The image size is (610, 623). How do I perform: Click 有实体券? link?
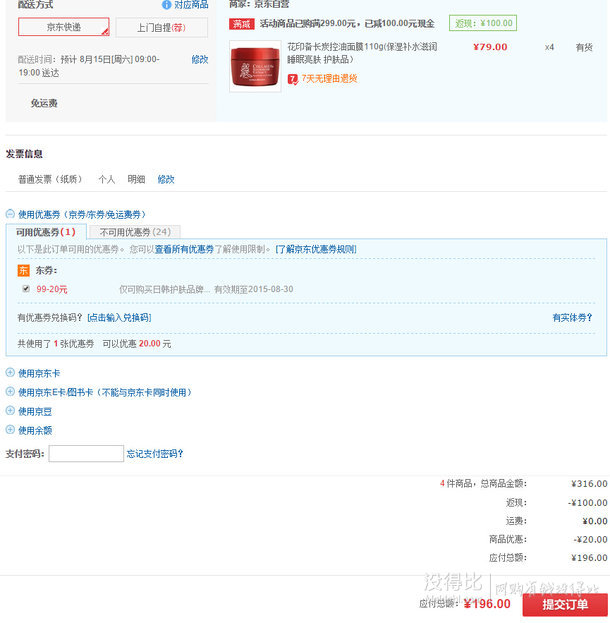[572, 317]
